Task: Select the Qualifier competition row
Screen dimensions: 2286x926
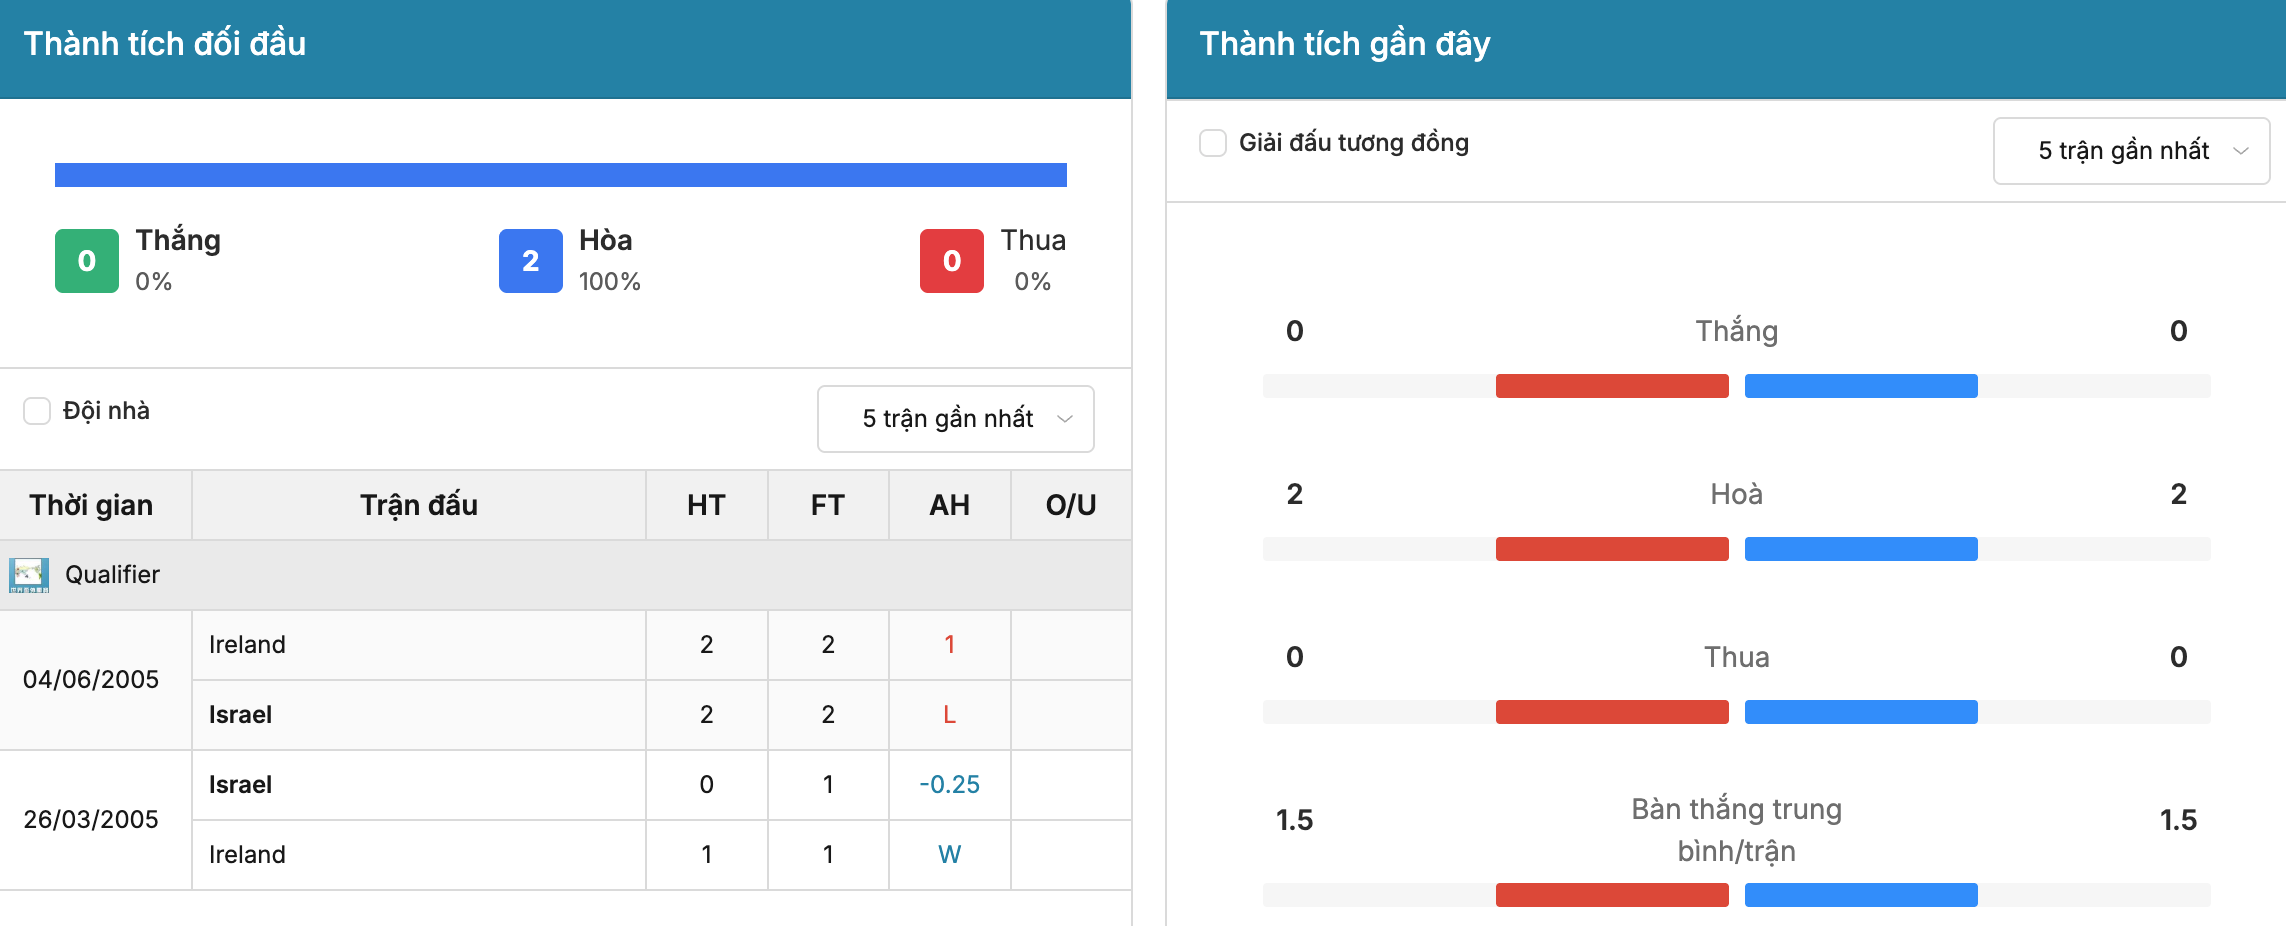Action: tap(566, 575)
